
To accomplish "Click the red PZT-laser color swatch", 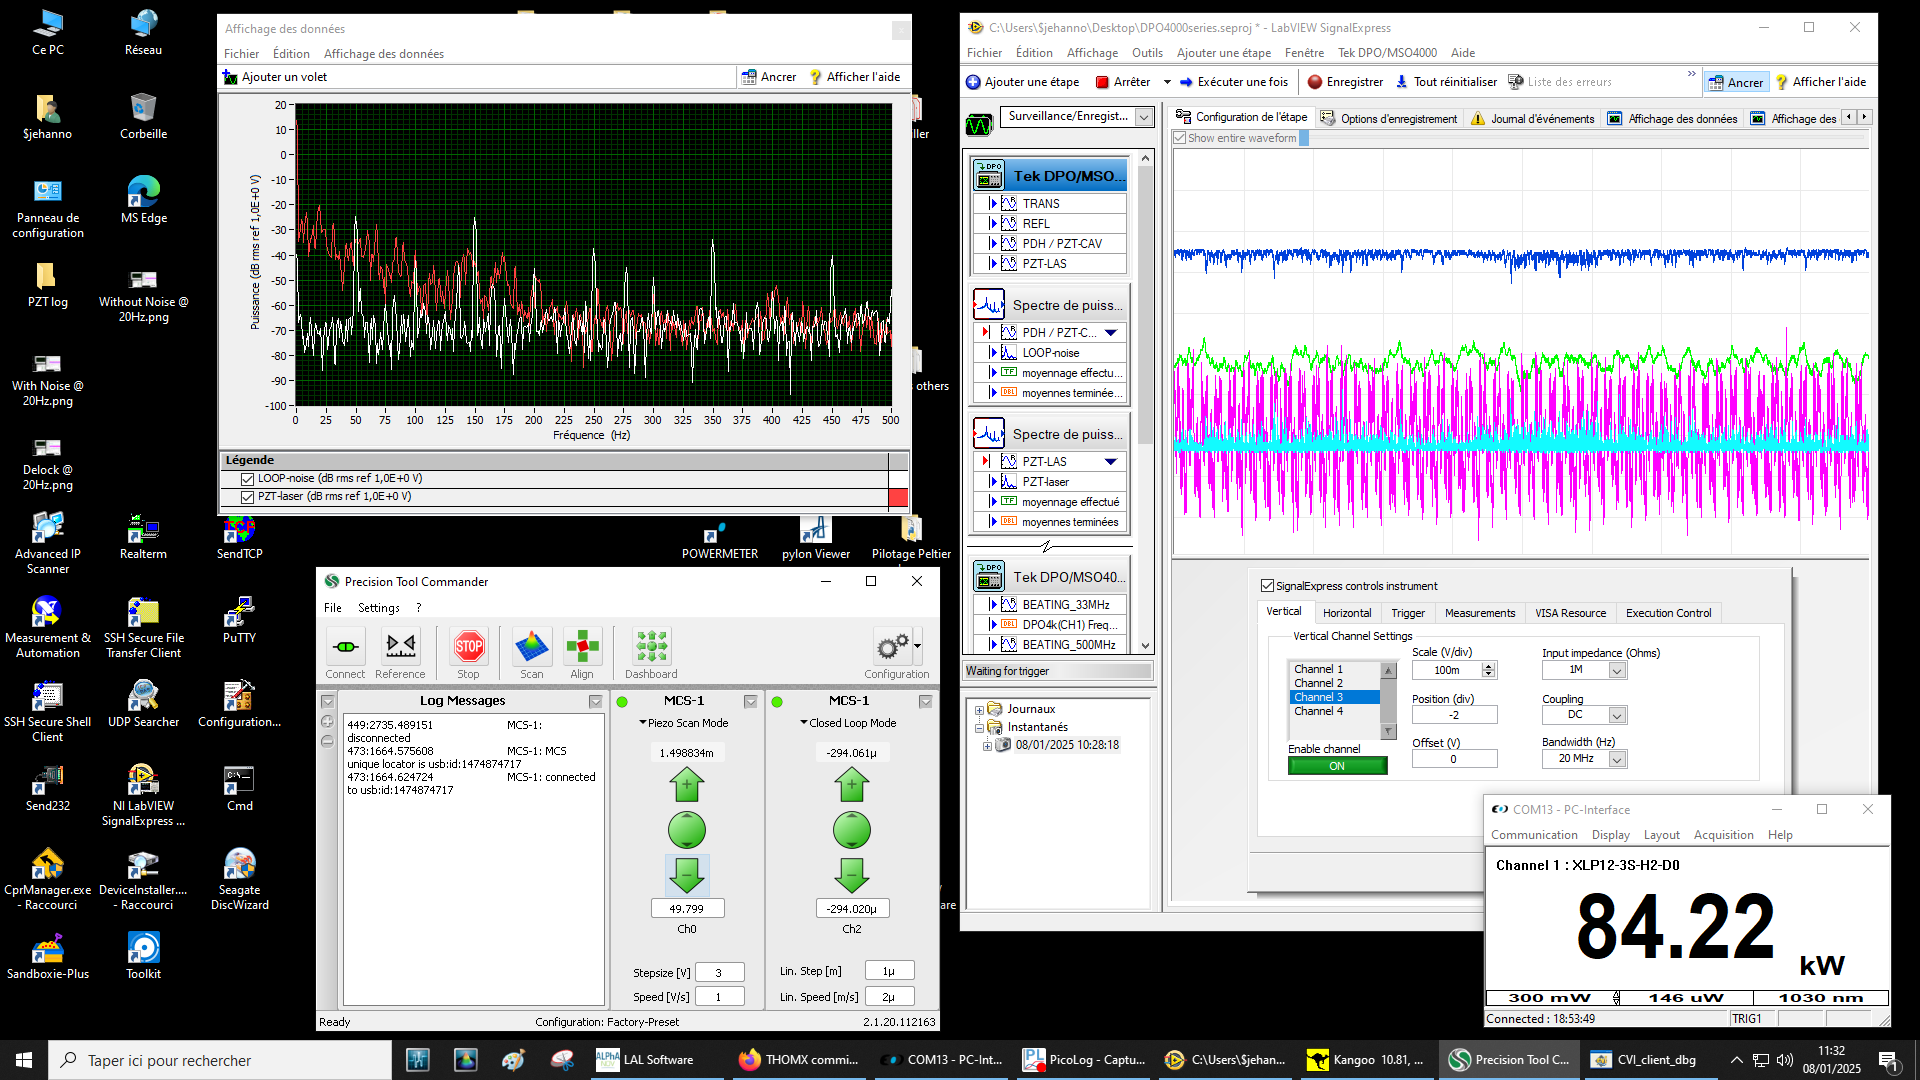I will (897, 497).
